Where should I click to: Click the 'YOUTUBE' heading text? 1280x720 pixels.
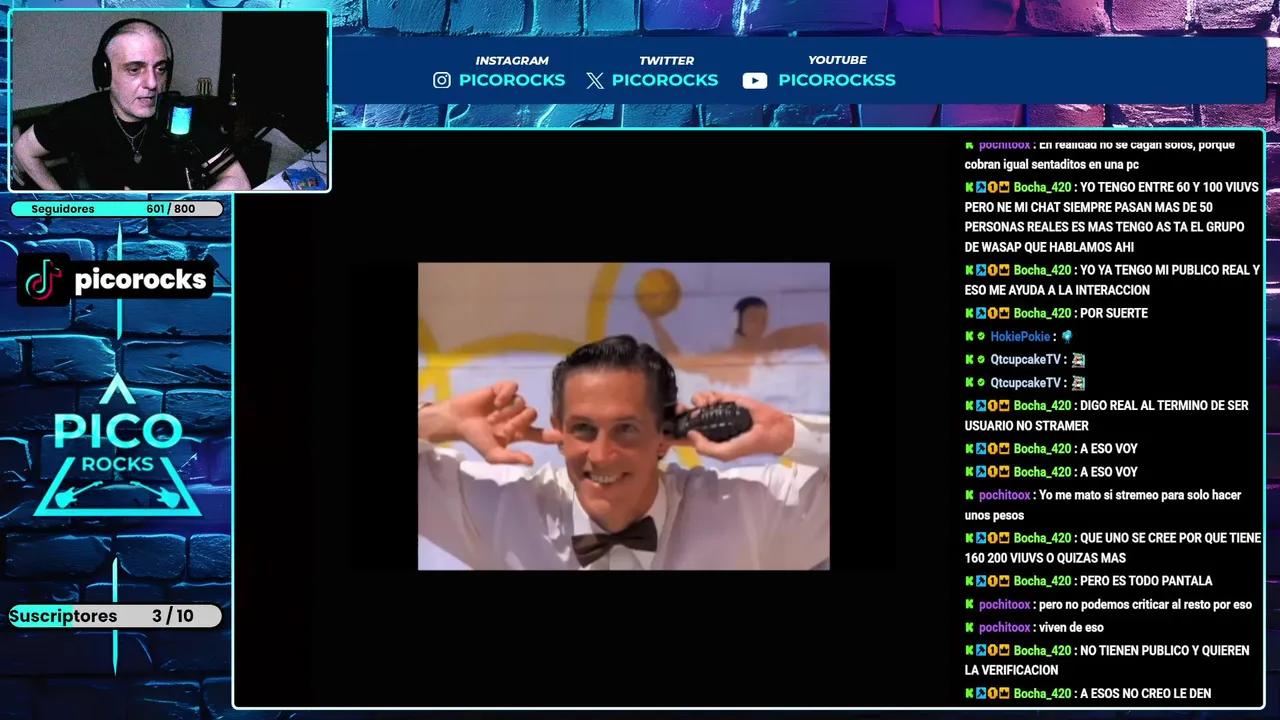tap(837, 60)
